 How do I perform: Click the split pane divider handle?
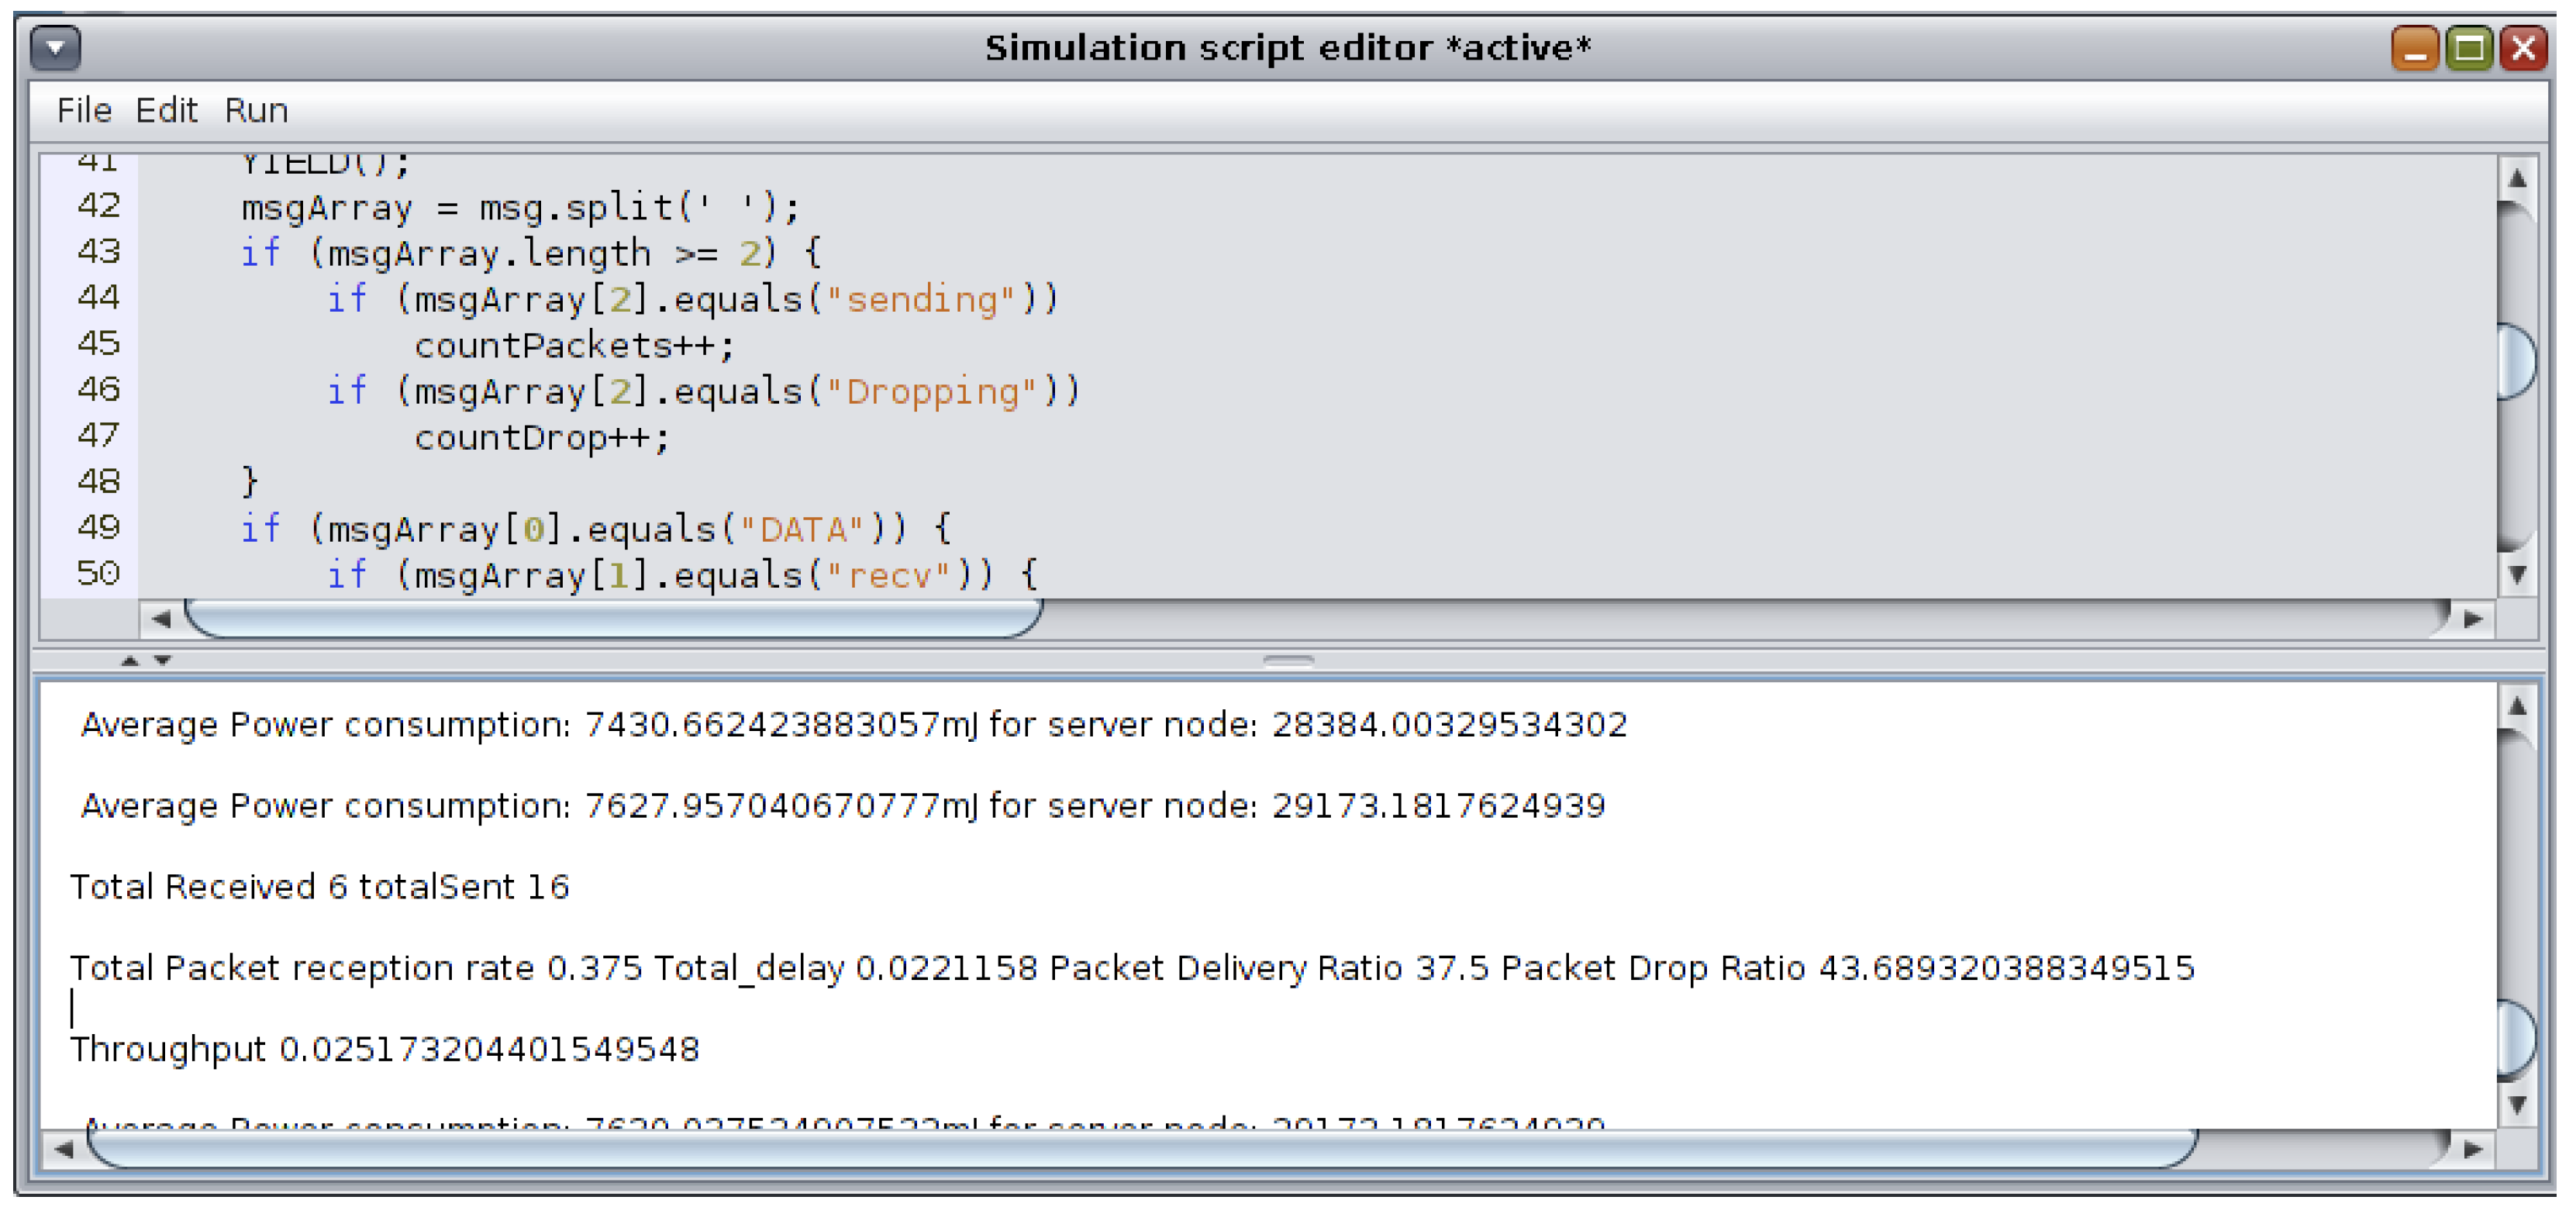[x=1288, y=660]
